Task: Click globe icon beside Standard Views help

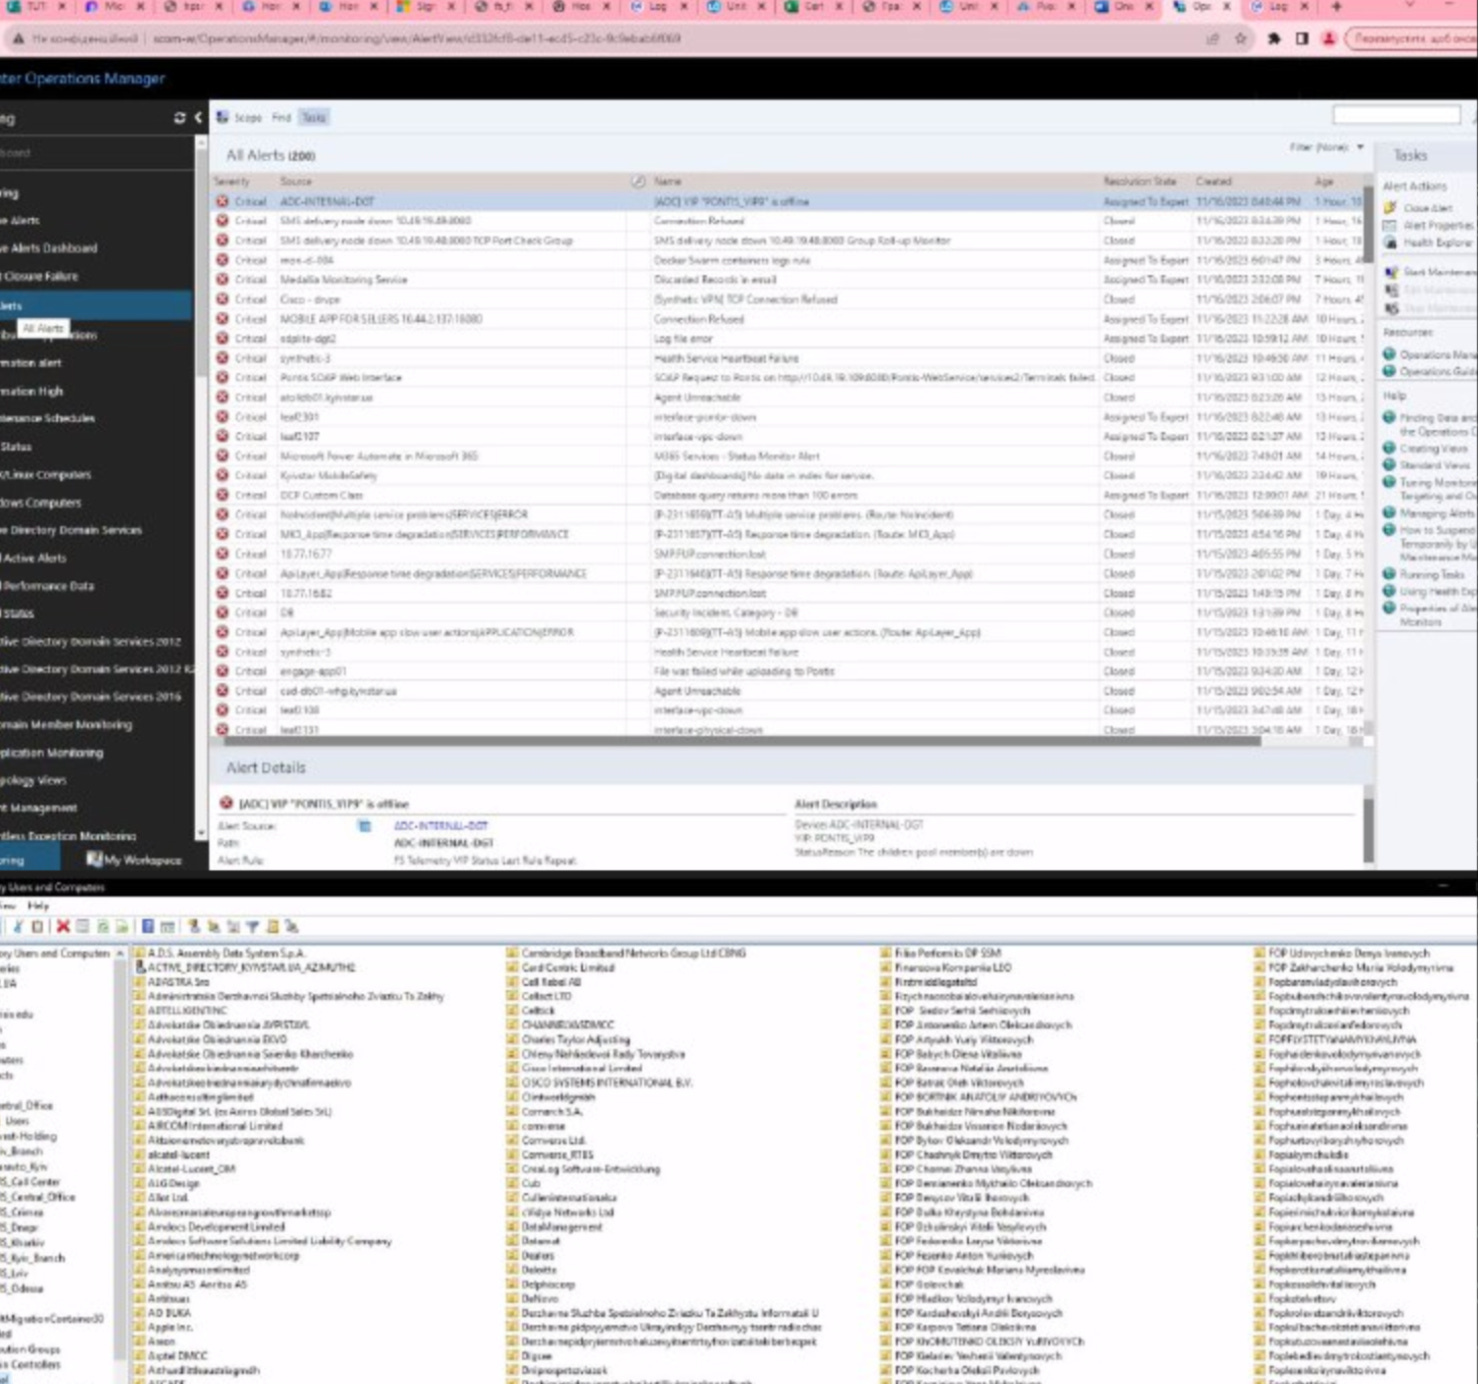Action: pos(1389,465)
